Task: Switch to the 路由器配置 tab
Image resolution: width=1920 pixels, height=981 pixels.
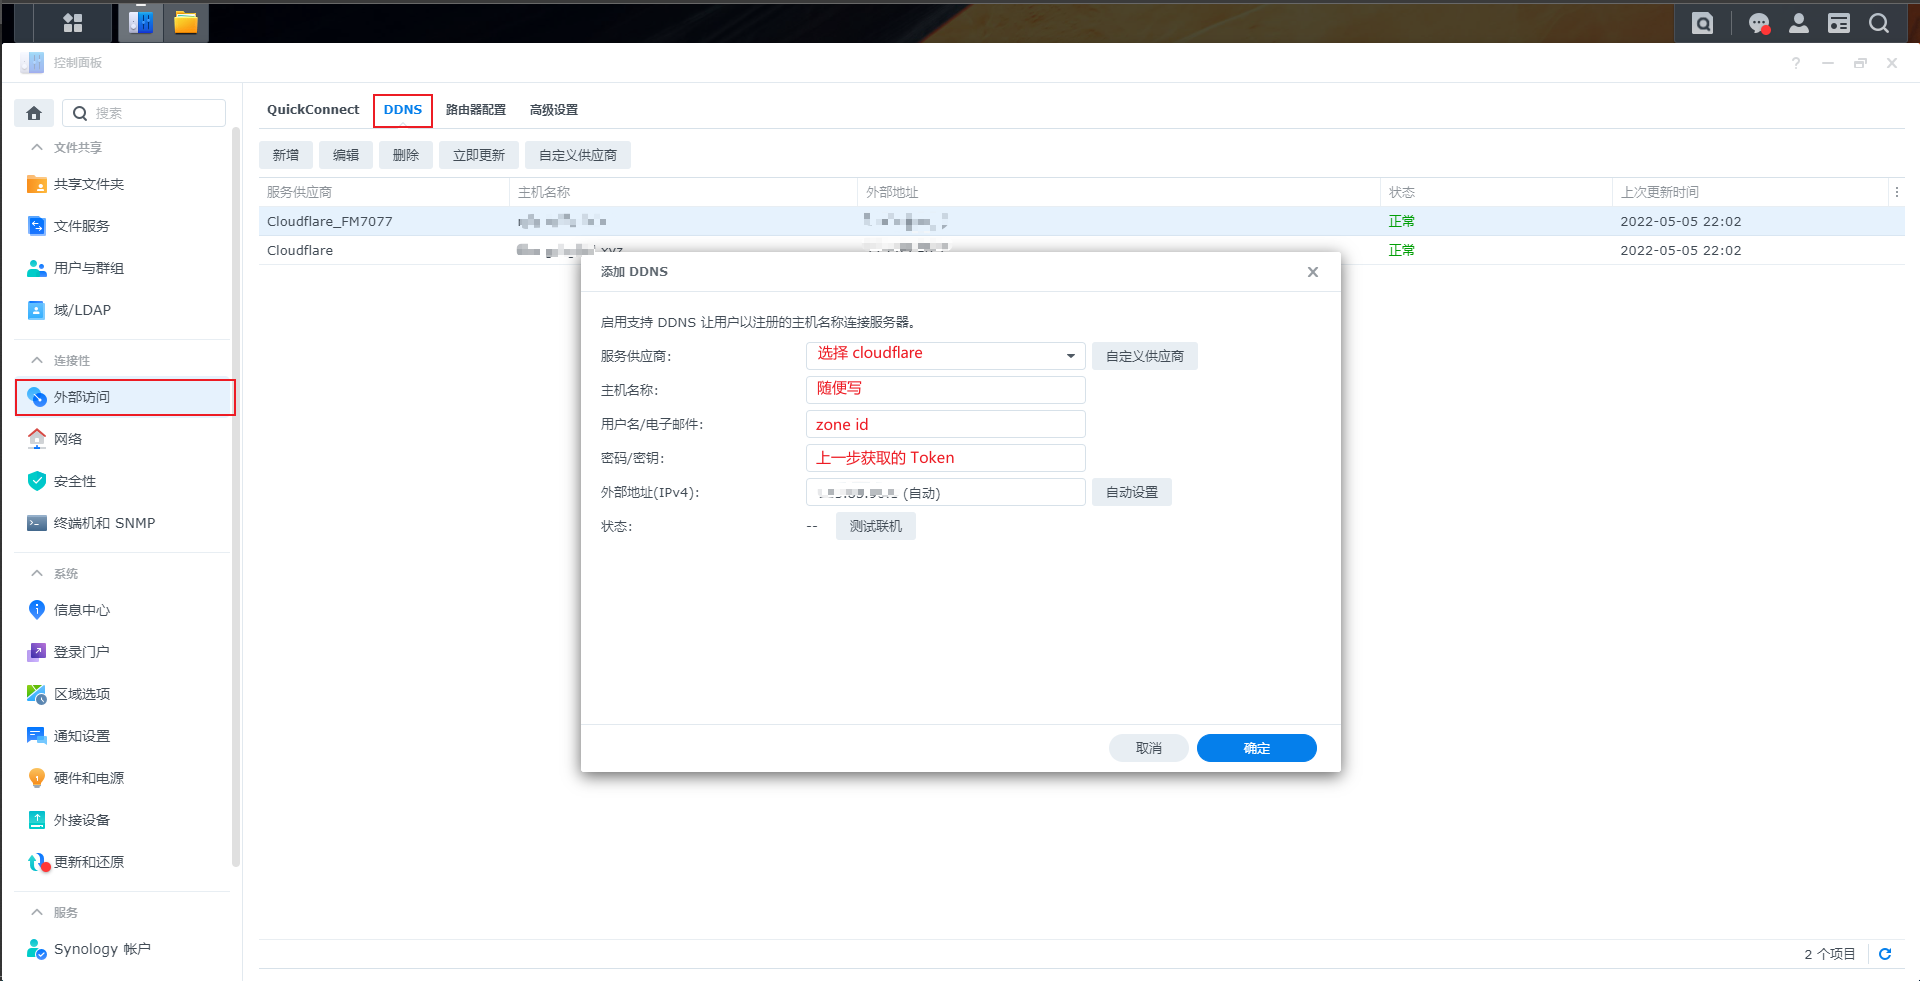Action: (475, 110)
